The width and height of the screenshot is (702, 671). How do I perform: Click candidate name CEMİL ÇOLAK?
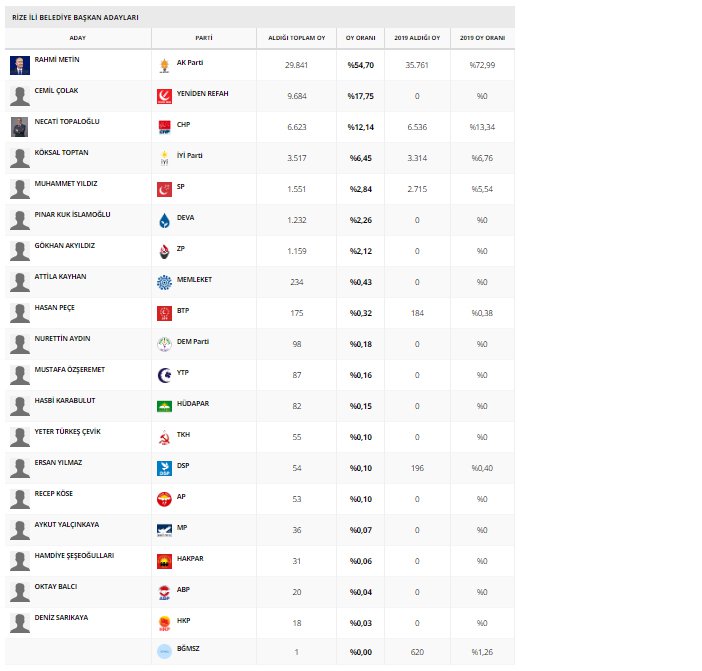point(56,90)
